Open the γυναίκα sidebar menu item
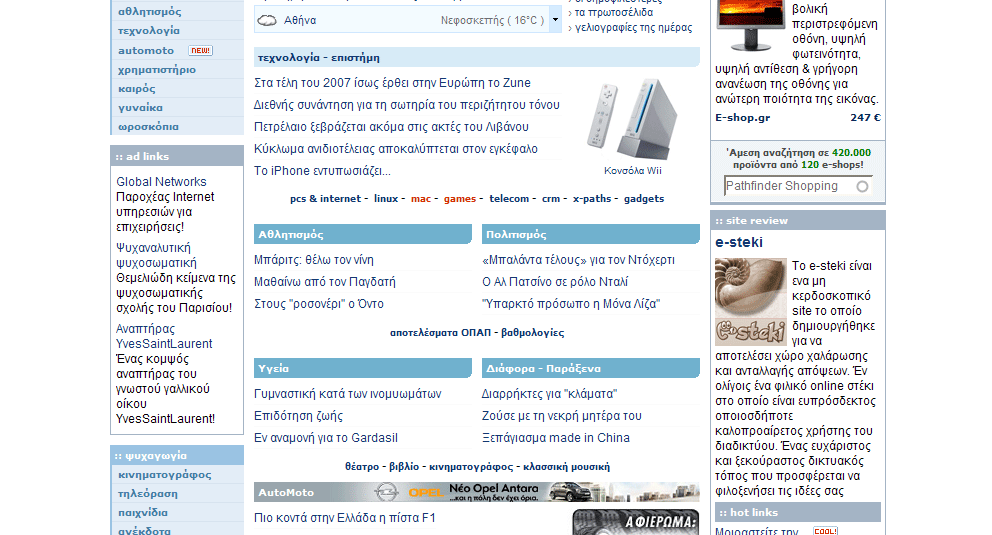 [x=140, y=108]
